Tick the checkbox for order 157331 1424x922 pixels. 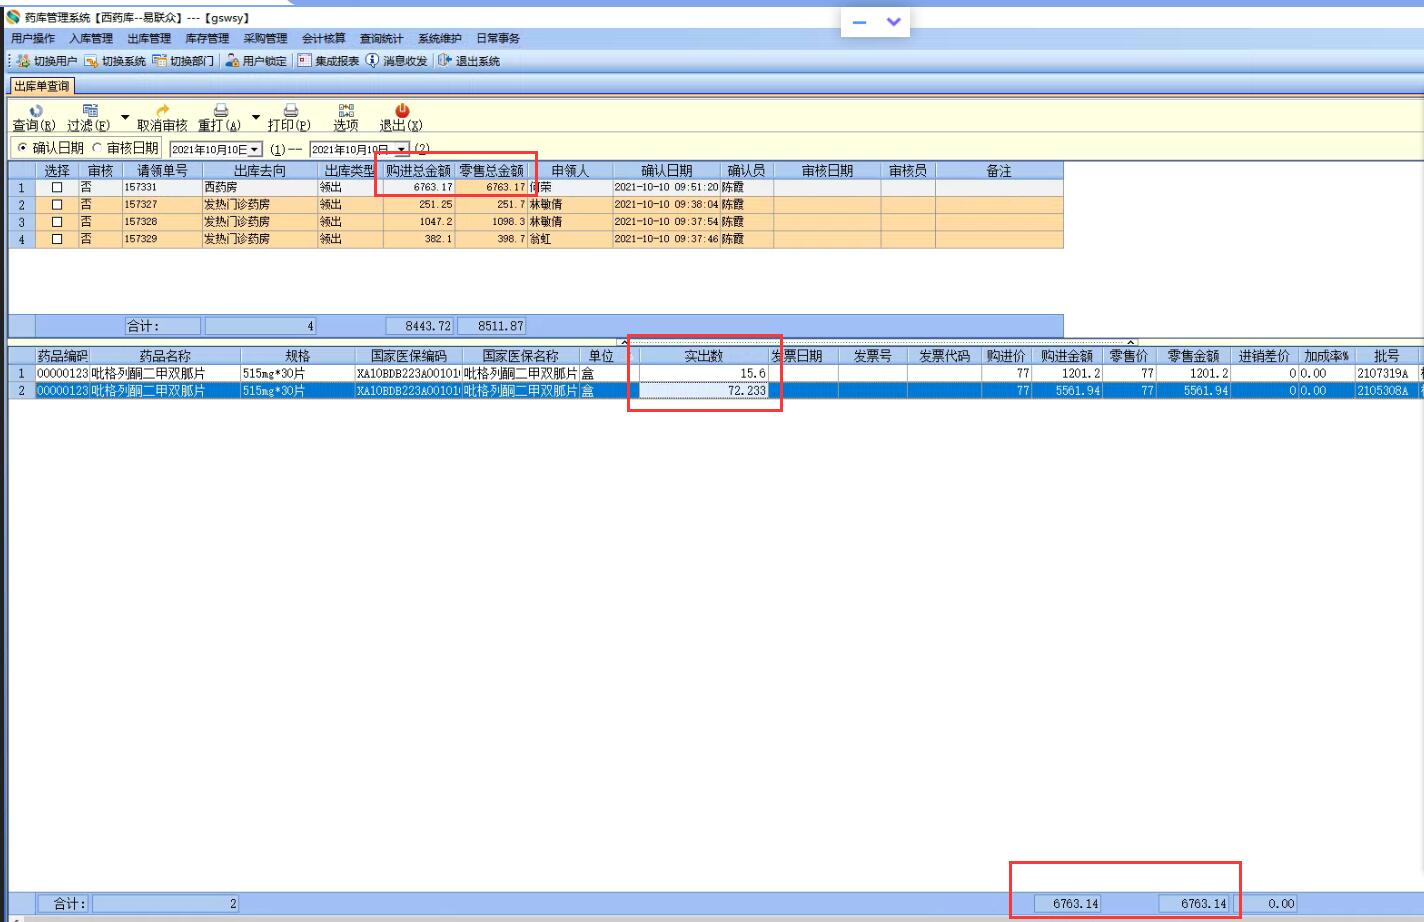tap(57, 187)
